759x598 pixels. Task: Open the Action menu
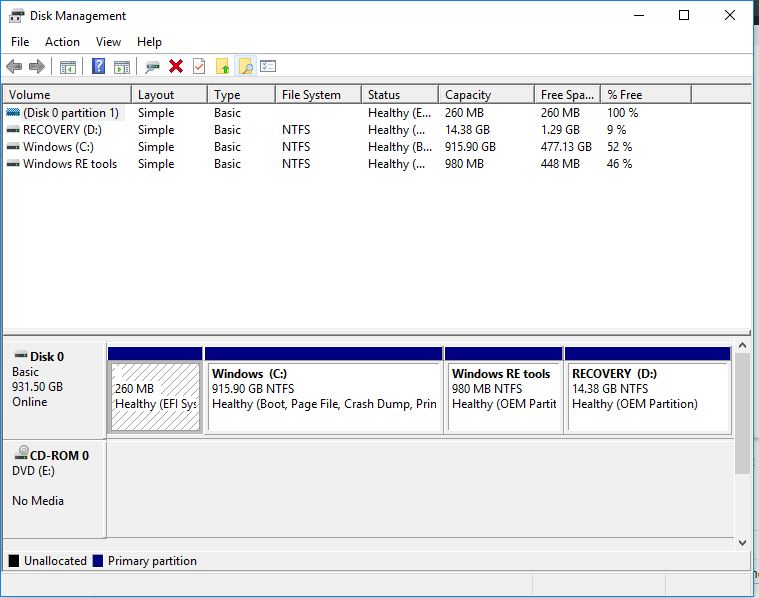coord(62,42)
